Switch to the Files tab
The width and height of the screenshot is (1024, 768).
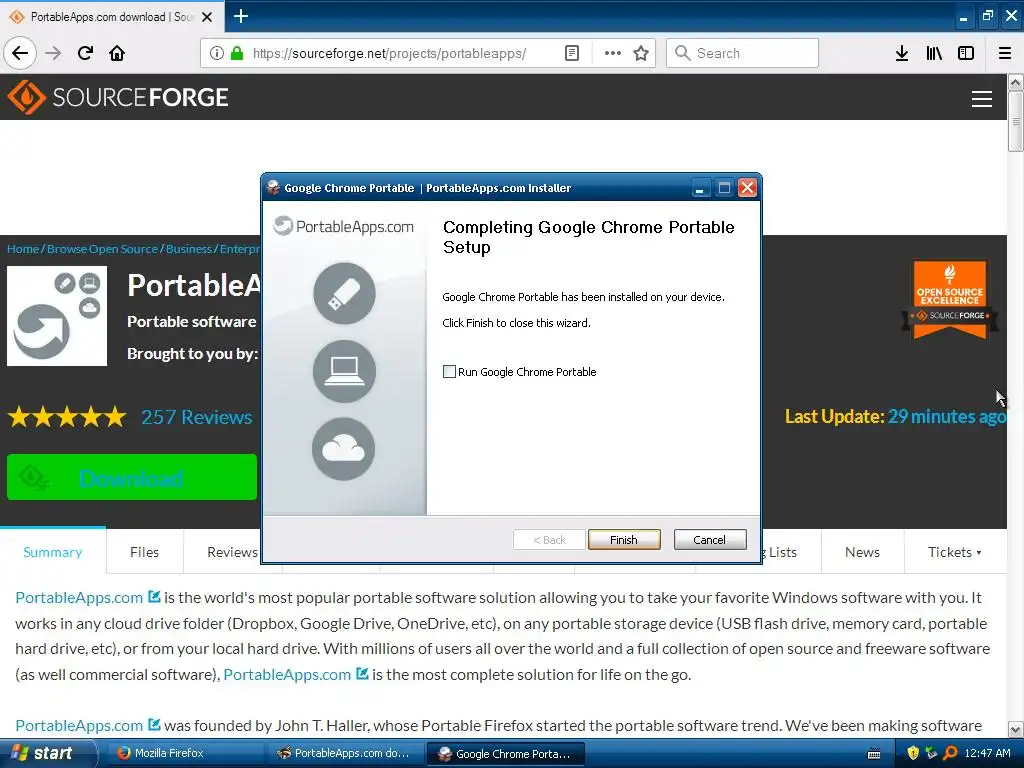[144, 552]
